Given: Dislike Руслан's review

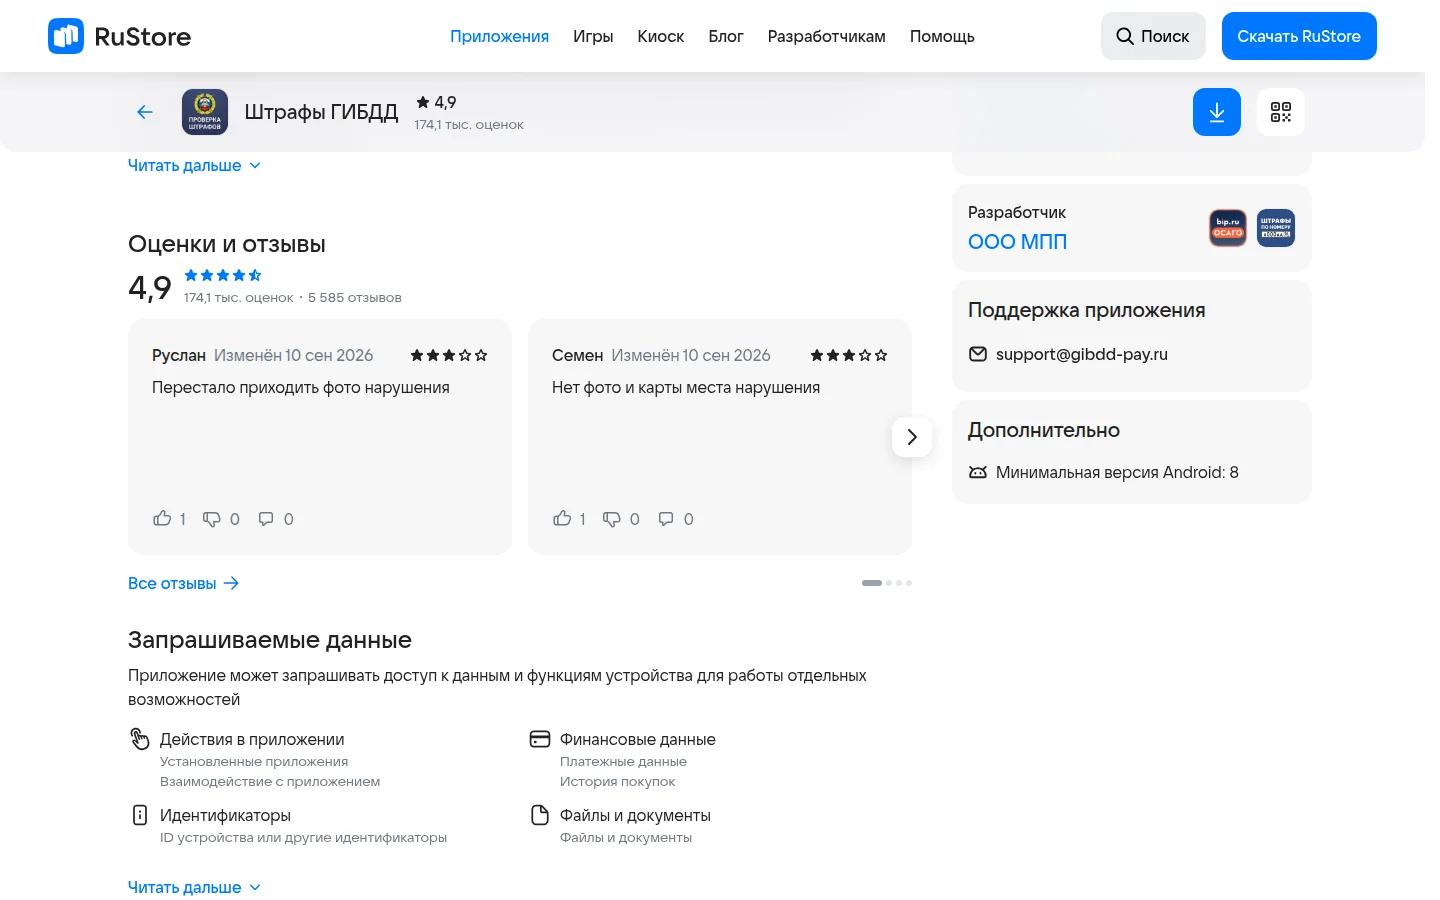Looking at the screenshot, I should coord(212,519).
